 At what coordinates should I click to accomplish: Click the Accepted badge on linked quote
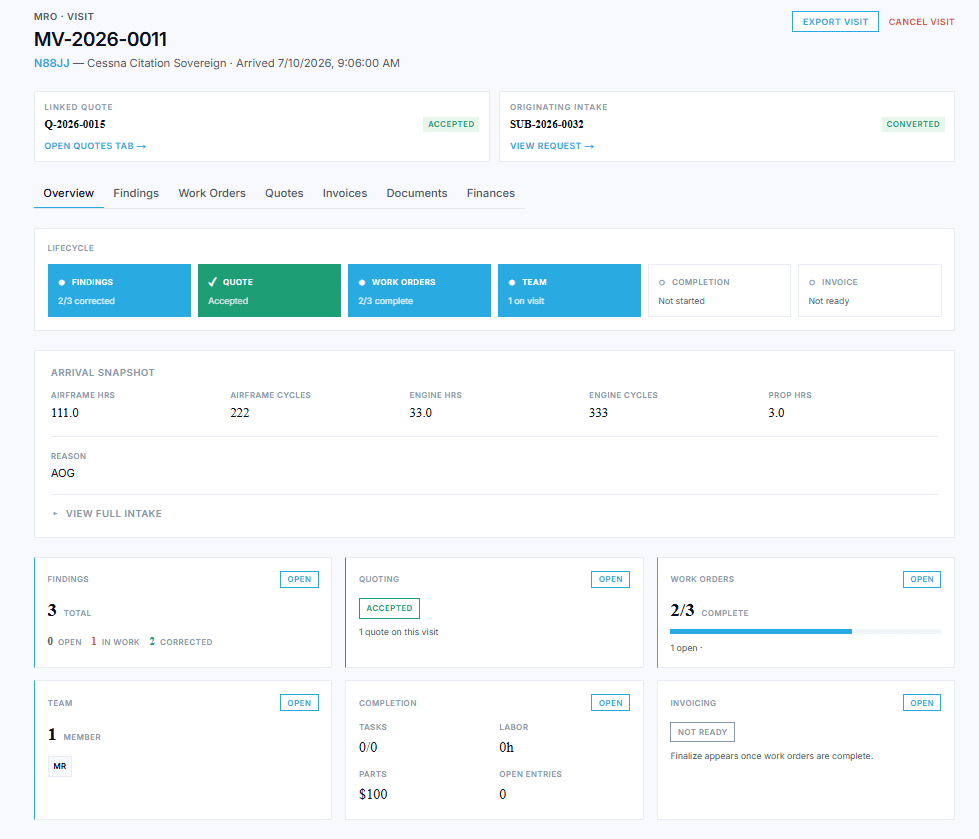click(x=451, y=124)
